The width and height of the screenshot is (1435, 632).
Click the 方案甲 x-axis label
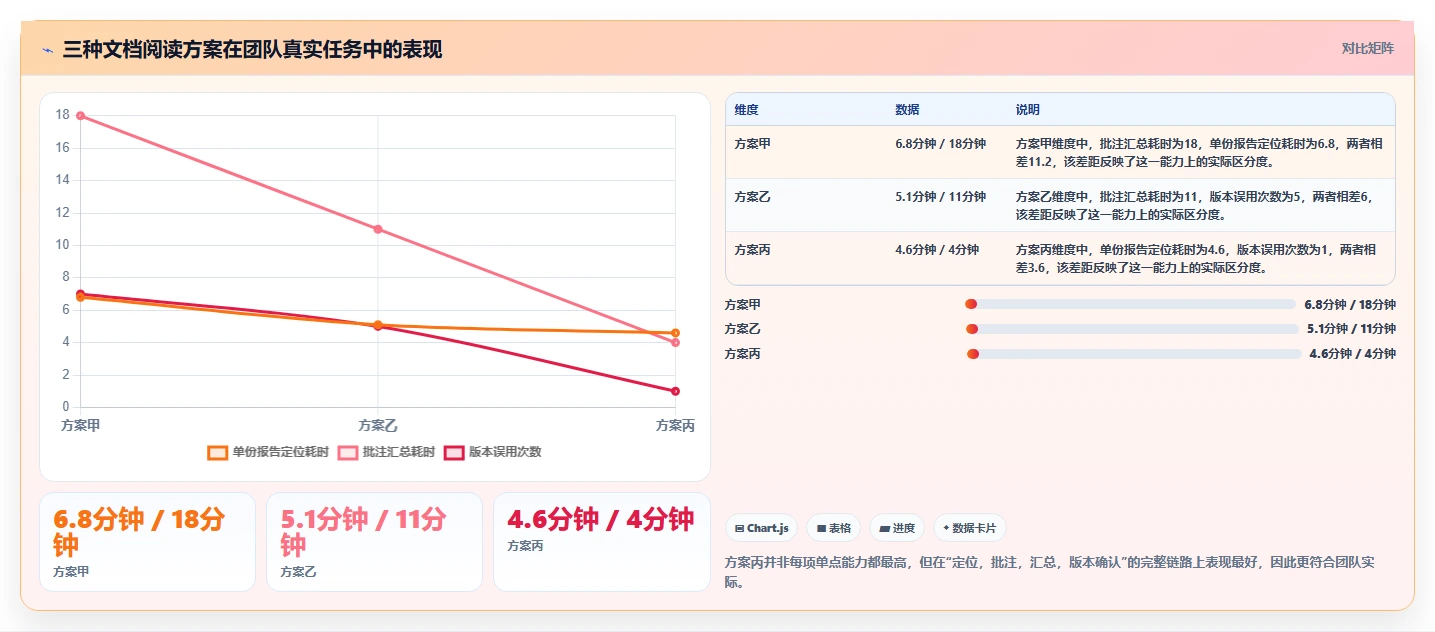80,425
